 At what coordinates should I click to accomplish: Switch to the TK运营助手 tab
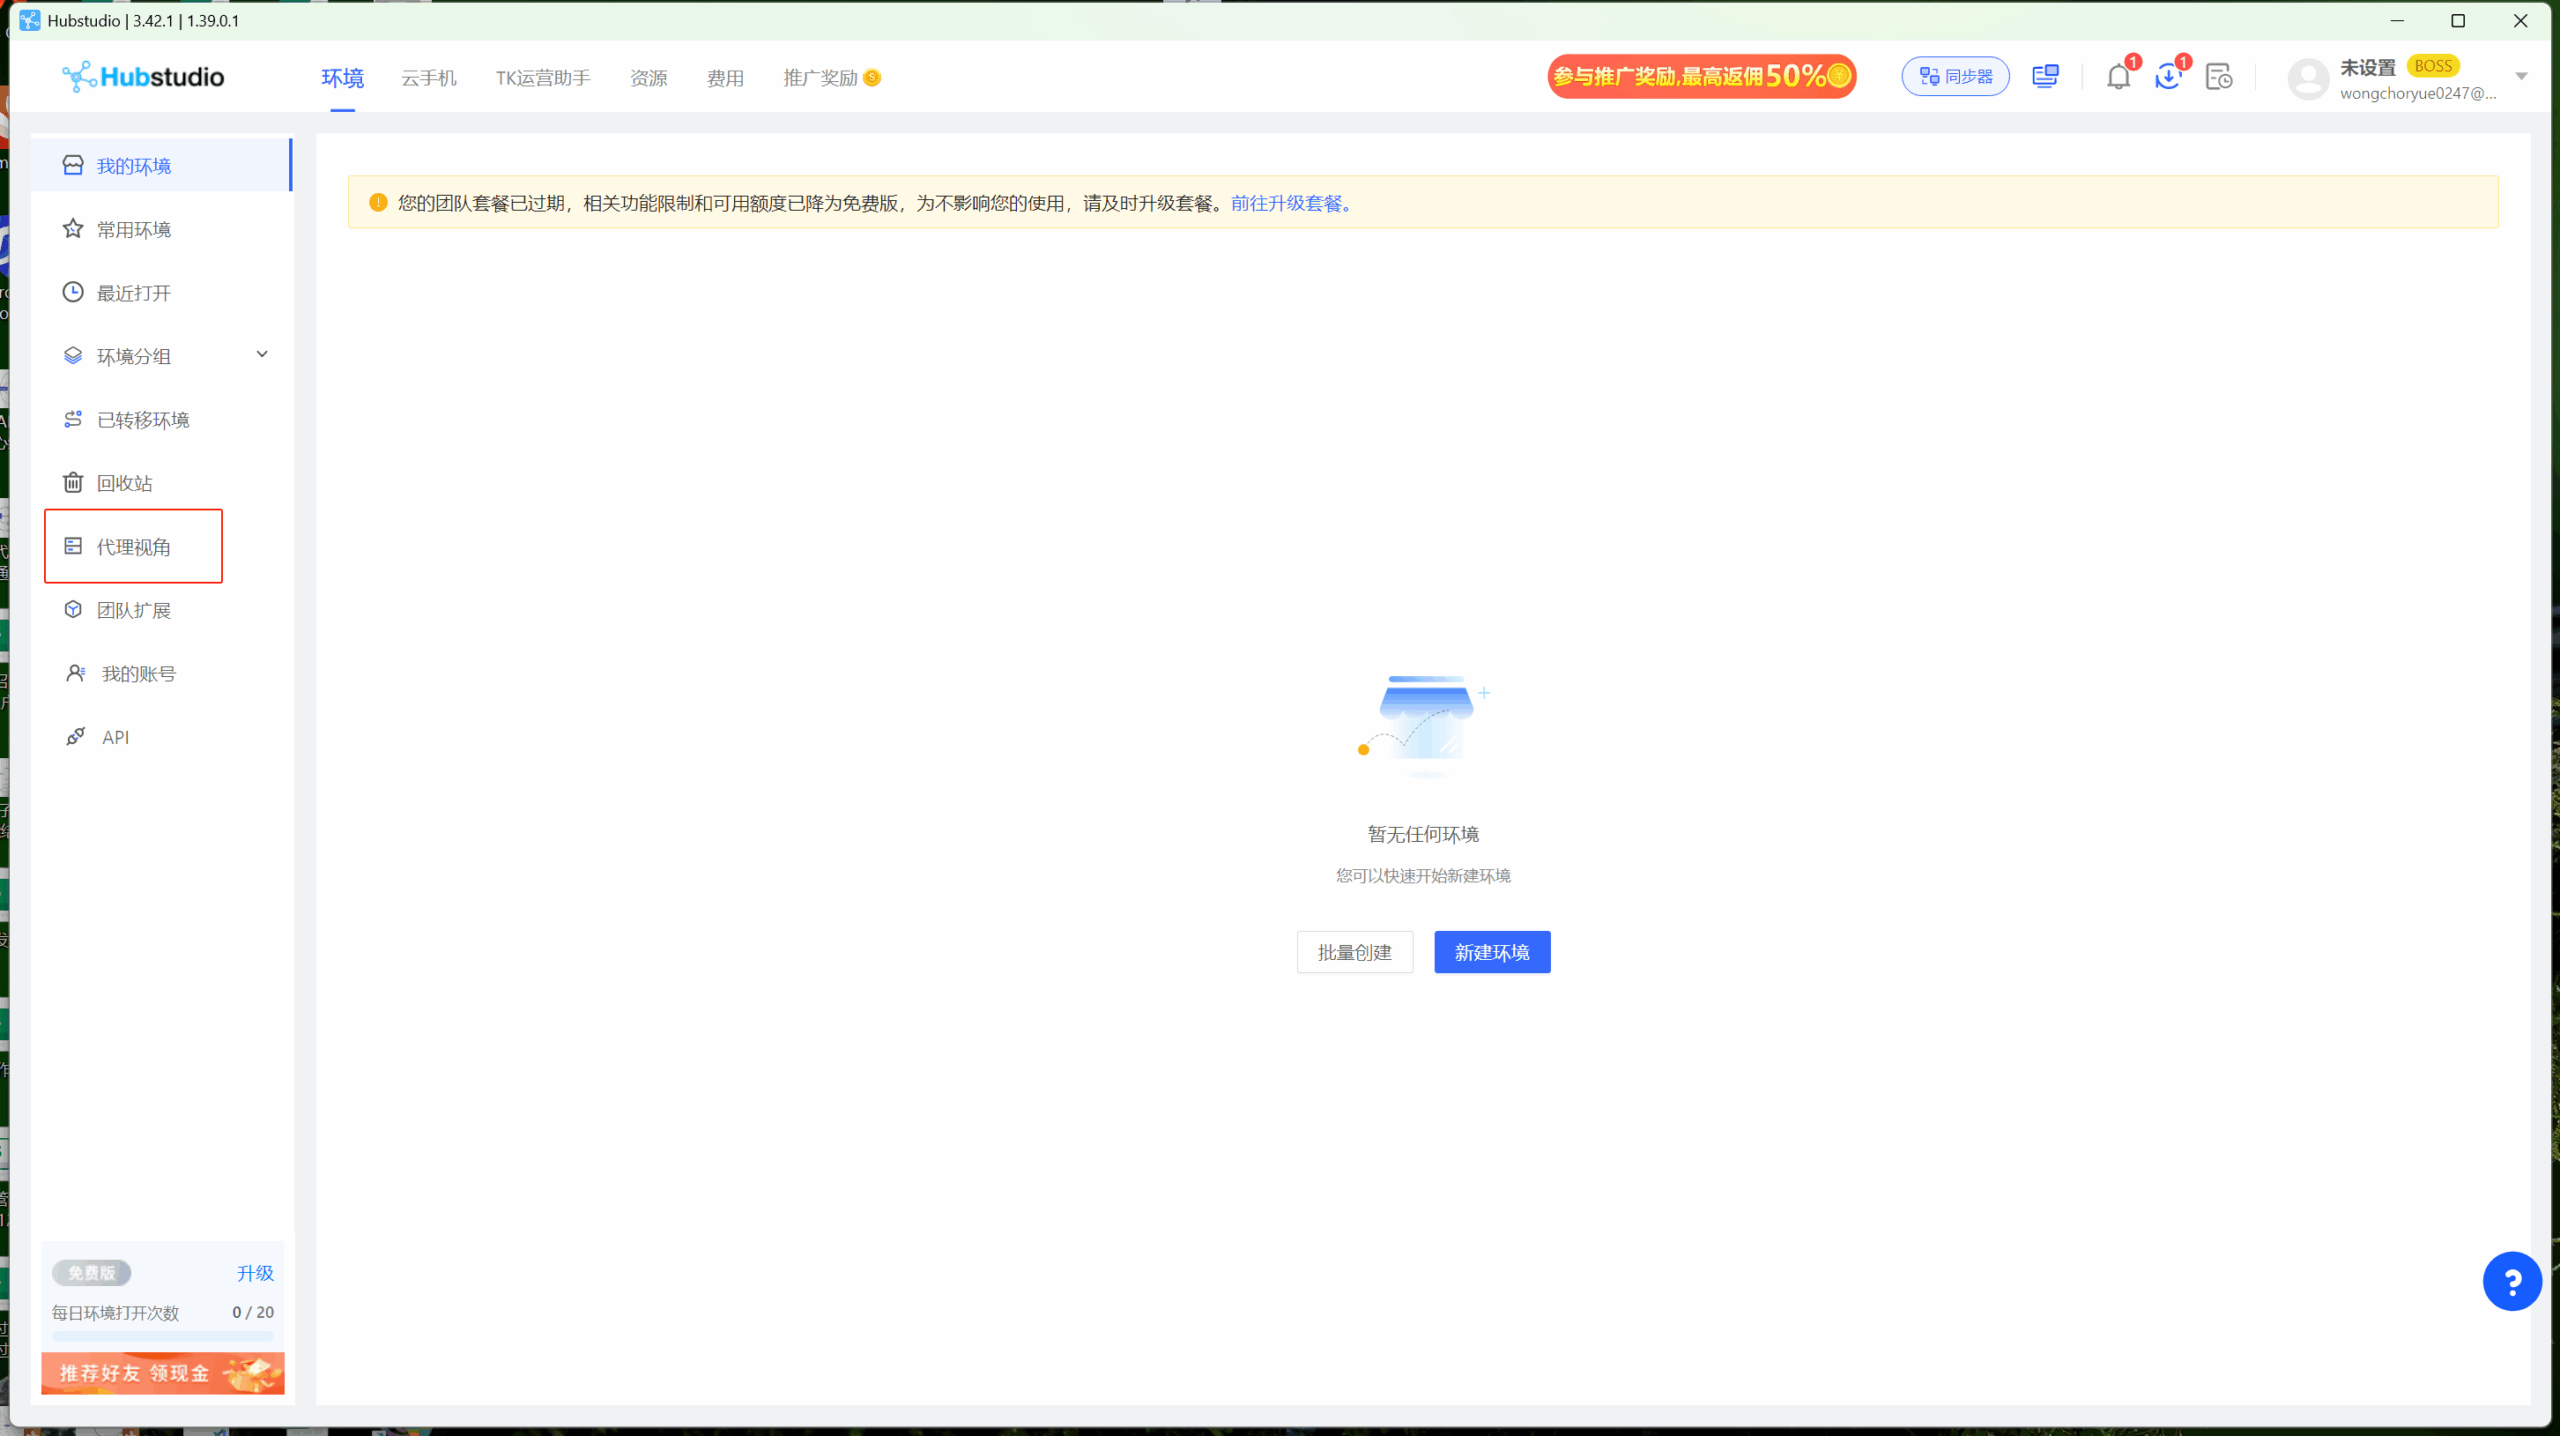541,77
